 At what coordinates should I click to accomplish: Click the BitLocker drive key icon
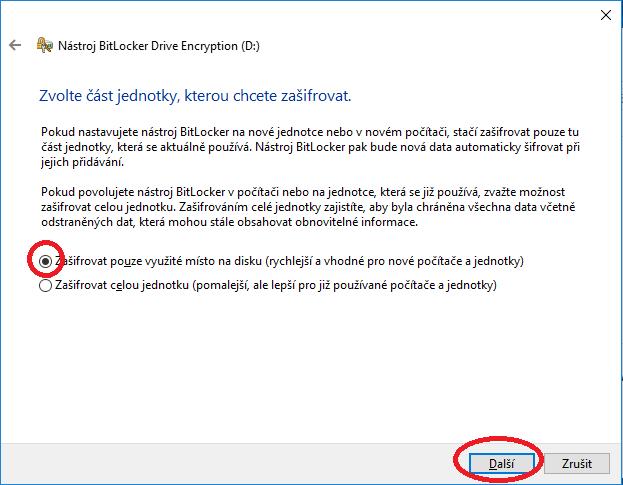click(x=44, y=45)
